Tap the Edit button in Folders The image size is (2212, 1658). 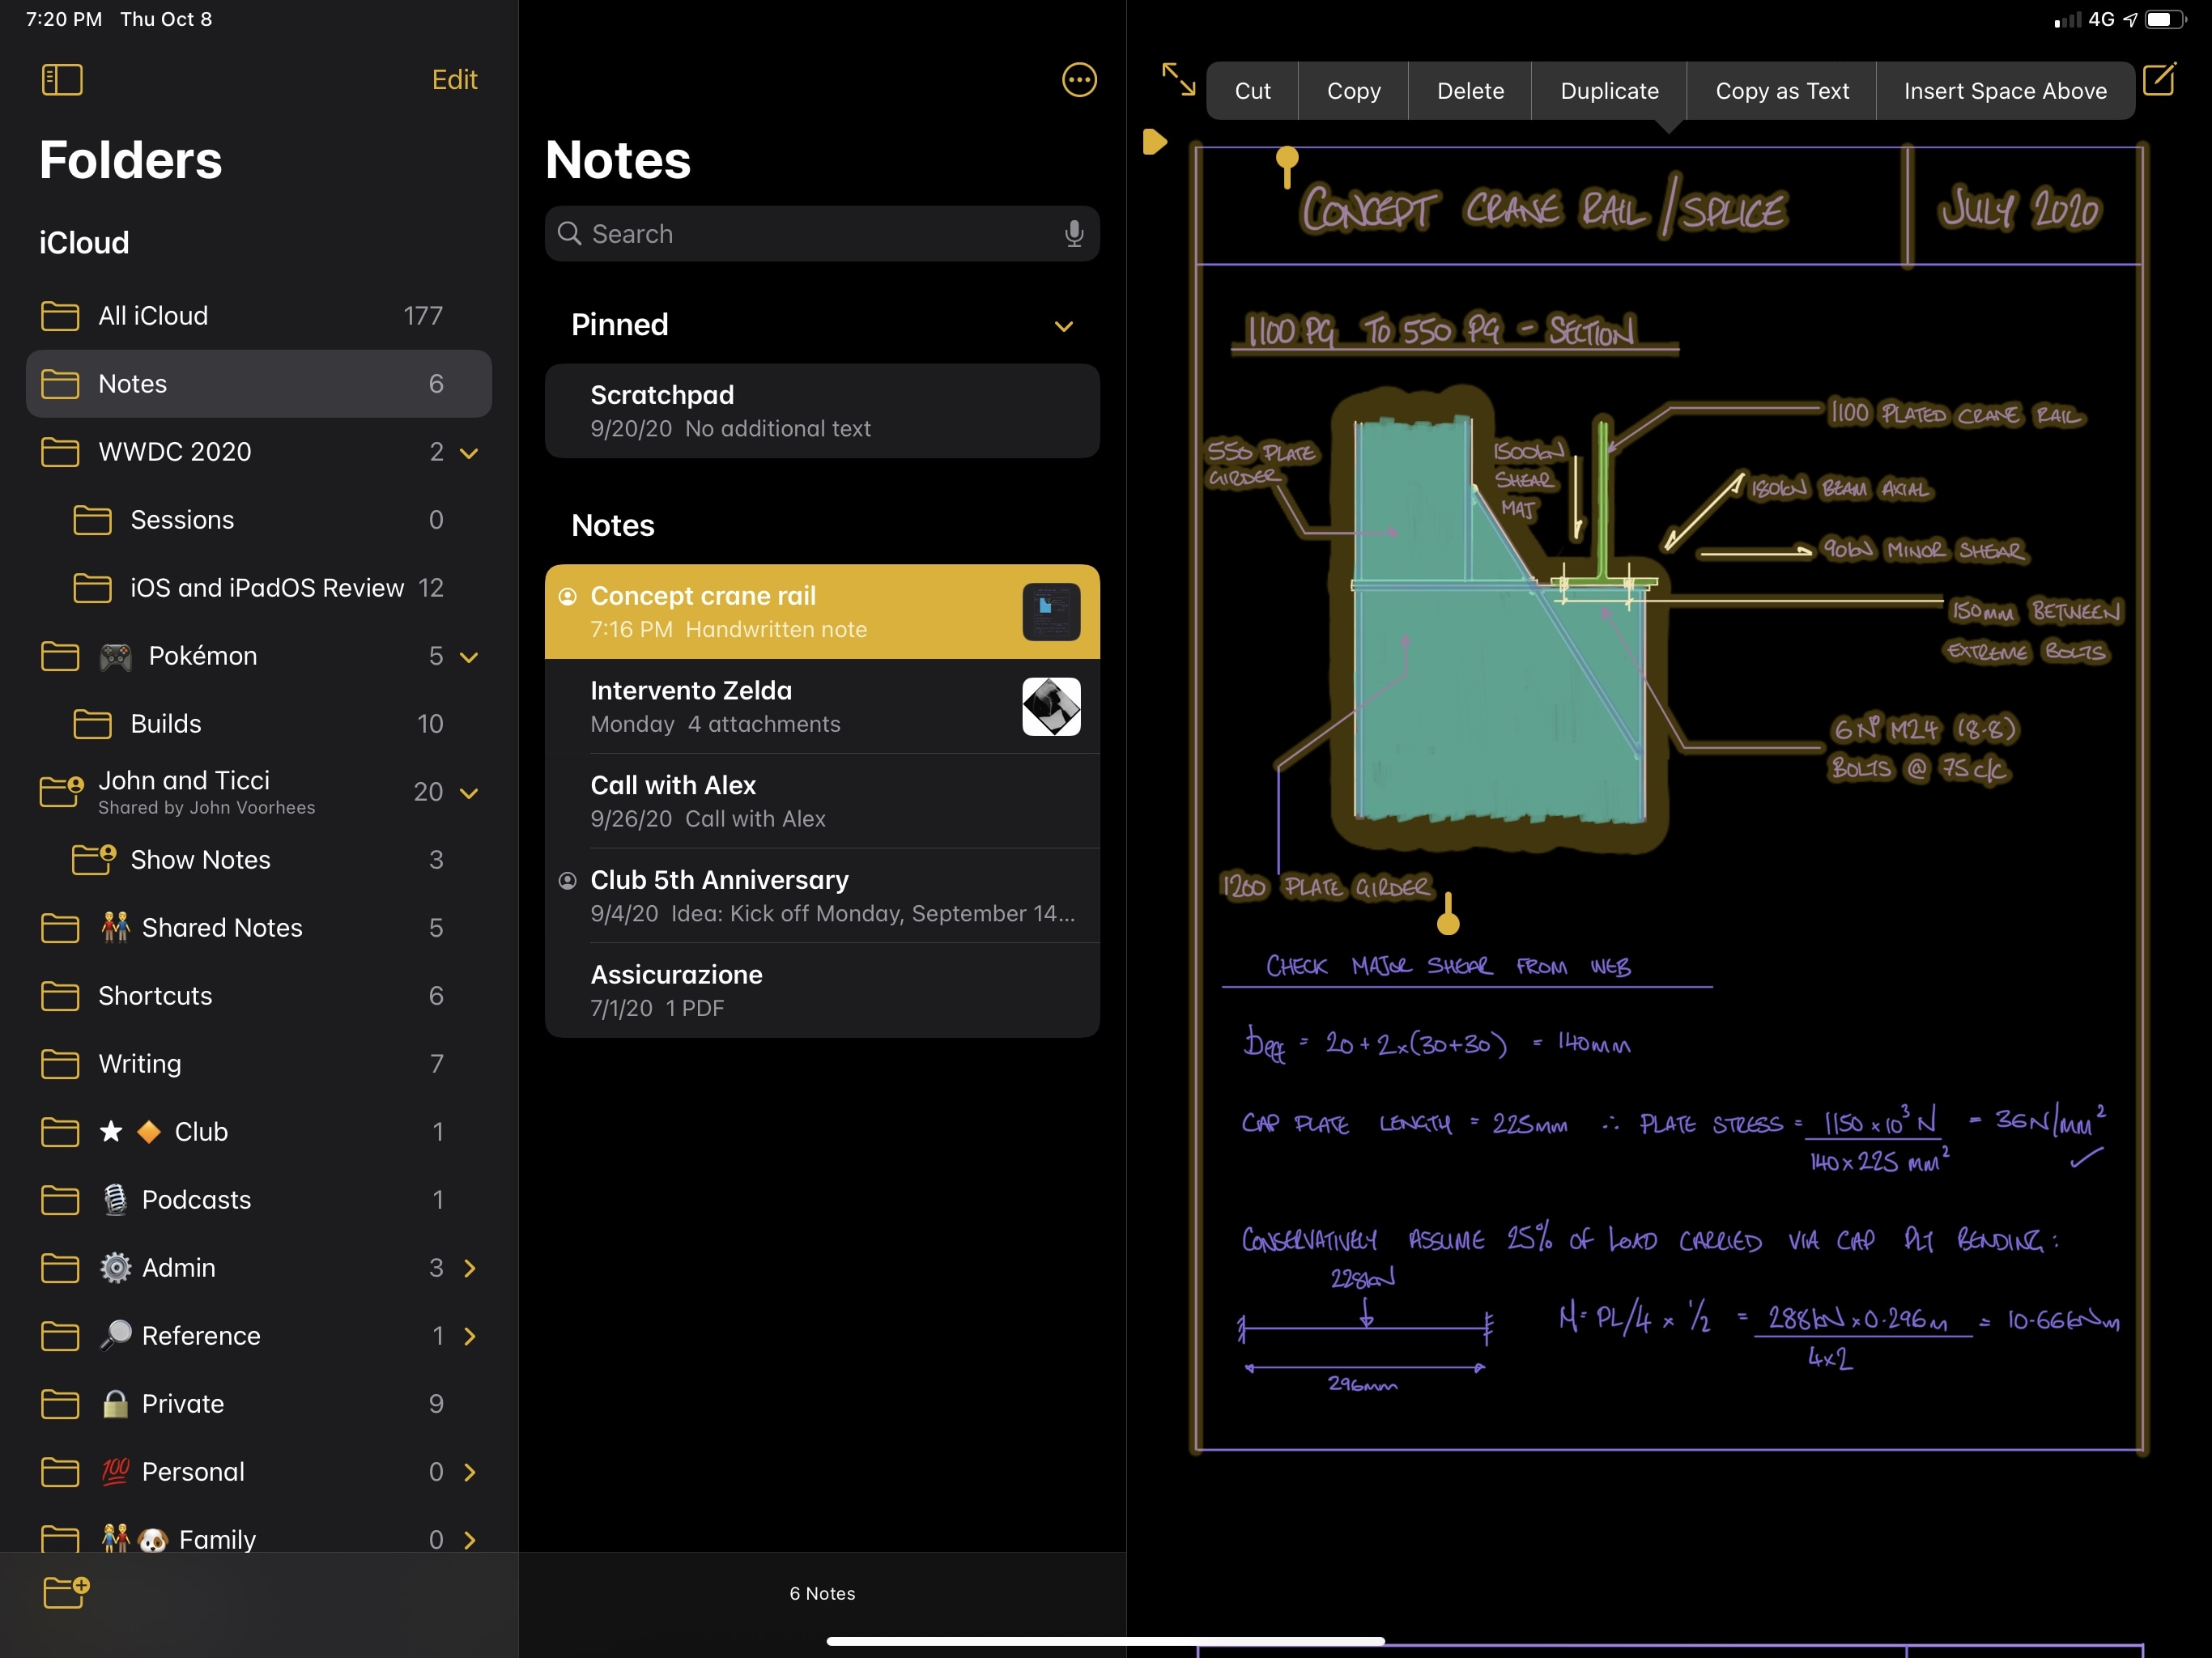click(454, 79)
